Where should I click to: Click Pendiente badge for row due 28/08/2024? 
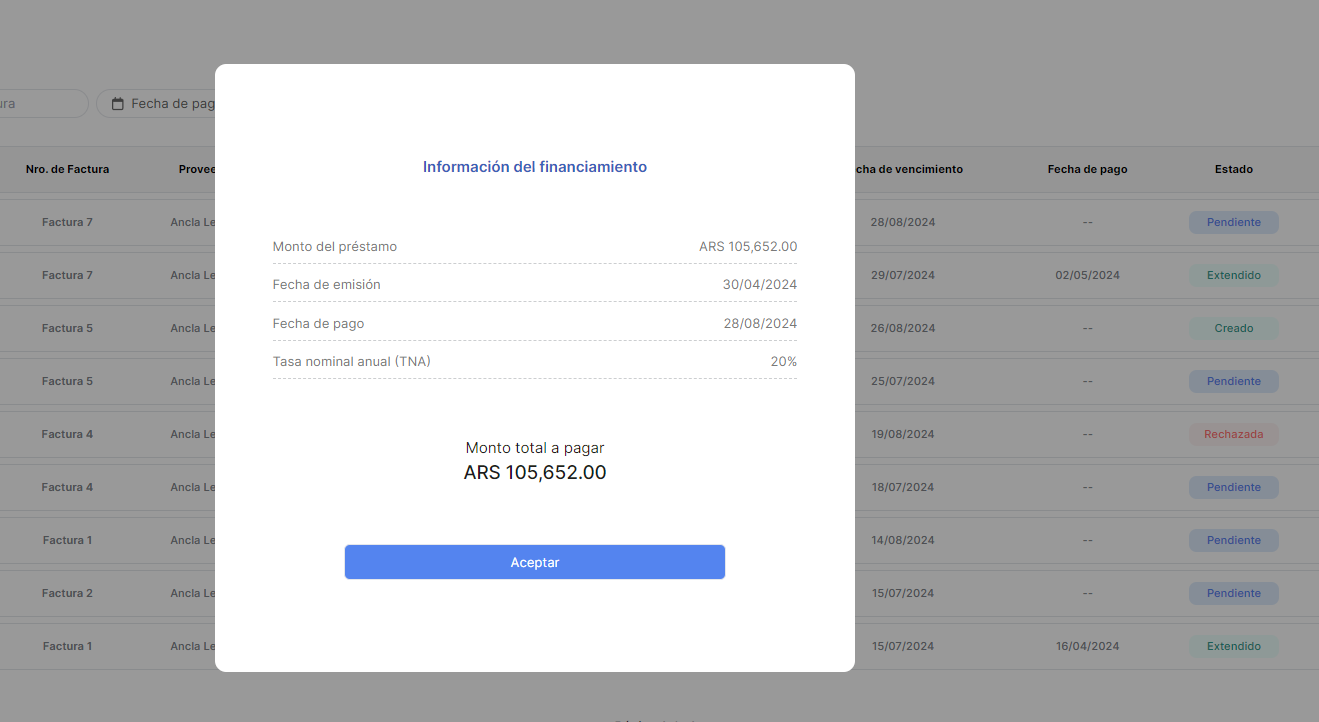[x=1233, y=222]
